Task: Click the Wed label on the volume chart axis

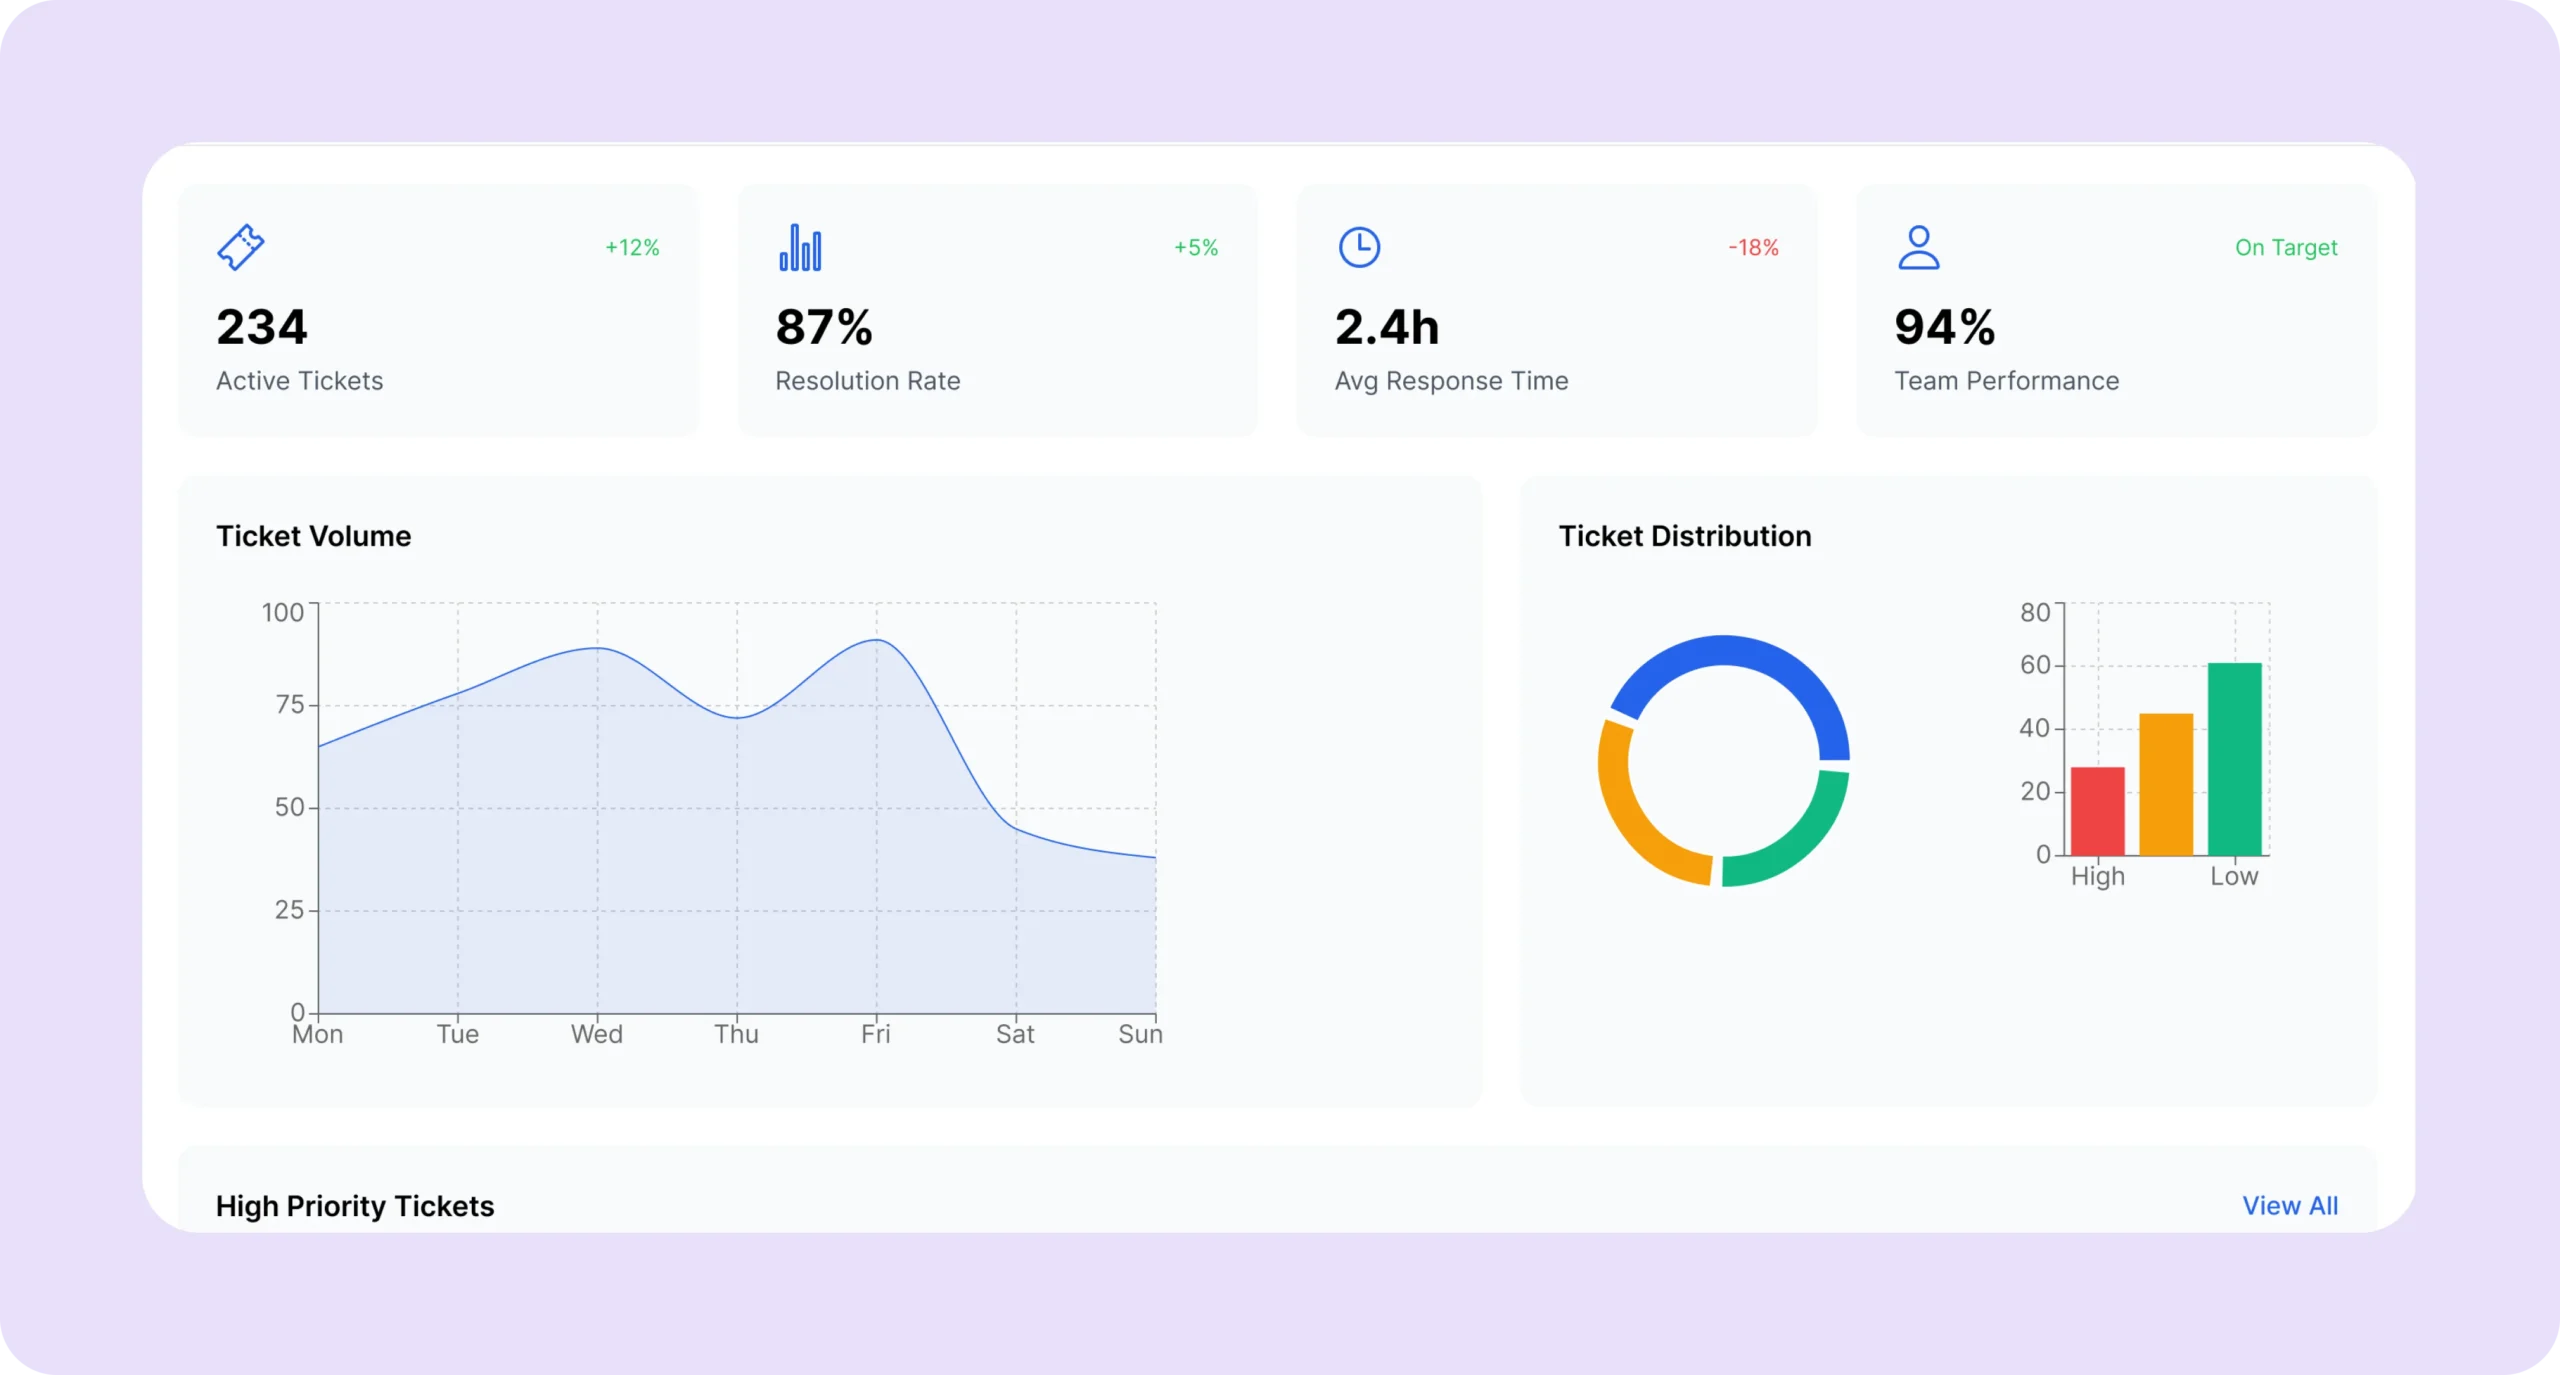Action: [x=596, y=1034]
